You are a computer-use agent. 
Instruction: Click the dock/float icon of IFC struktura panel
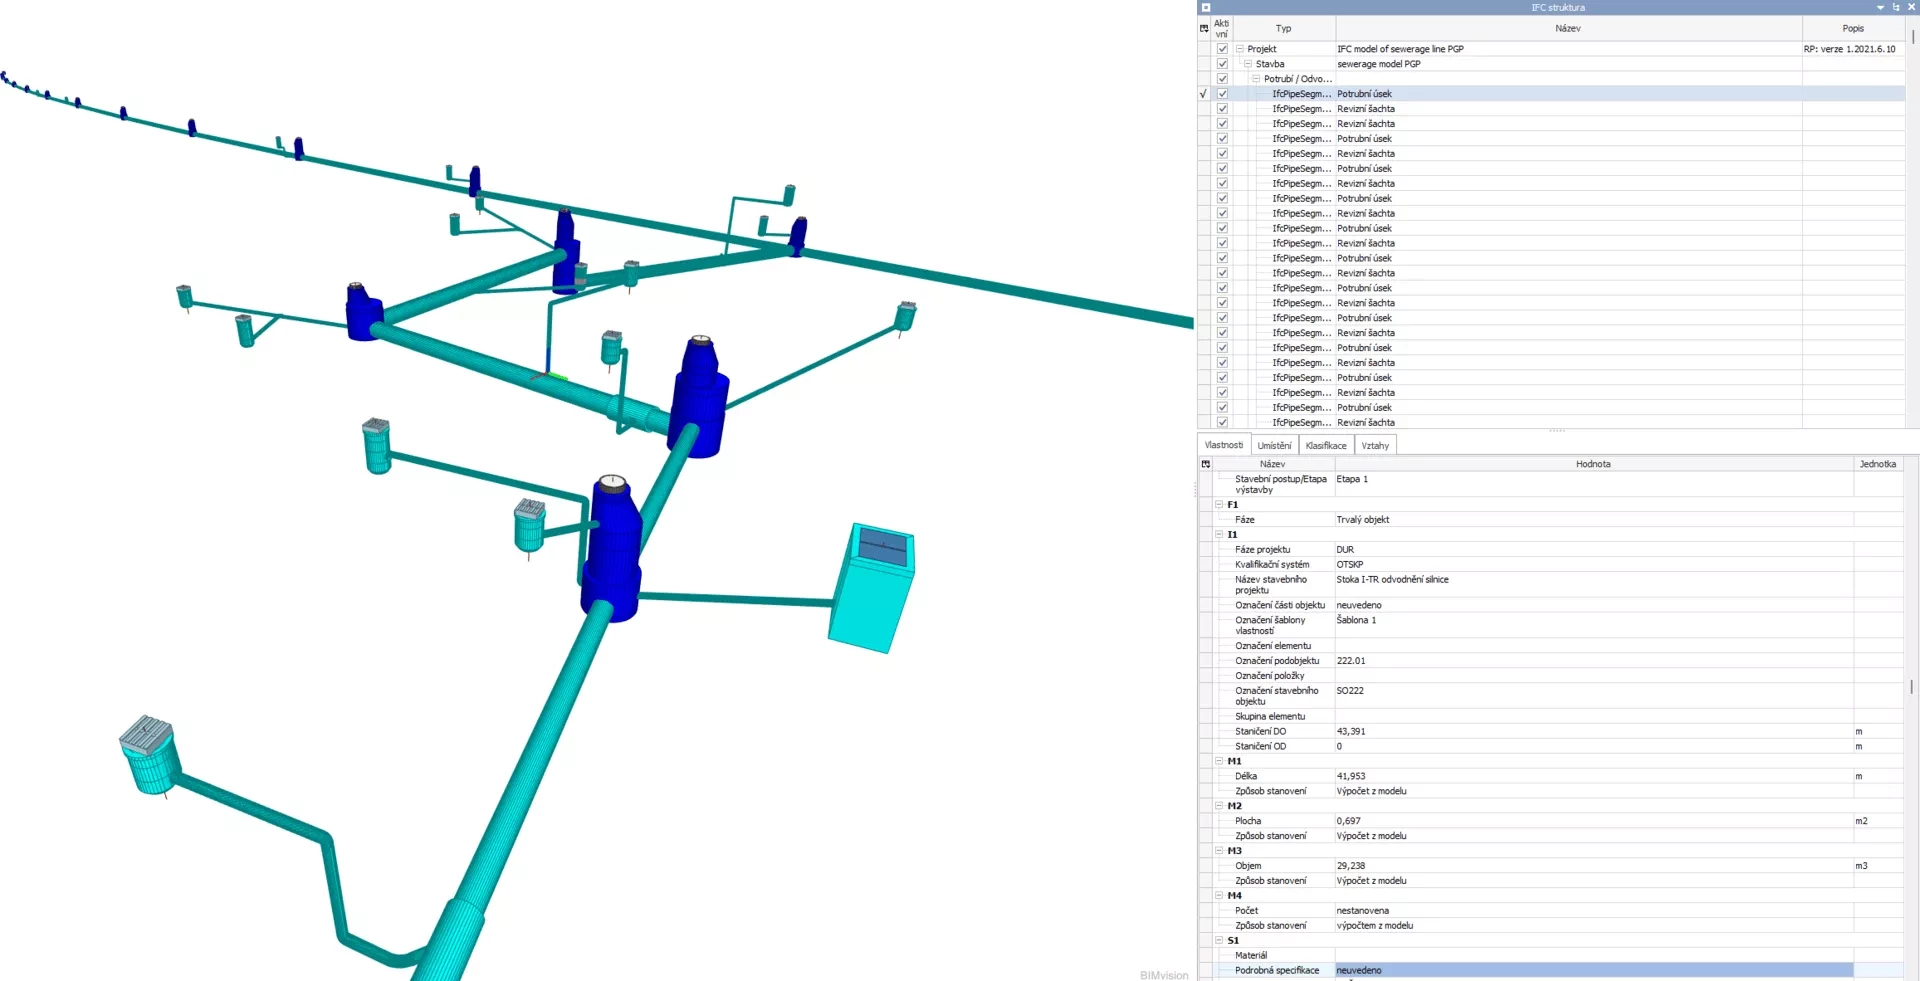[x=1896, y=7]
